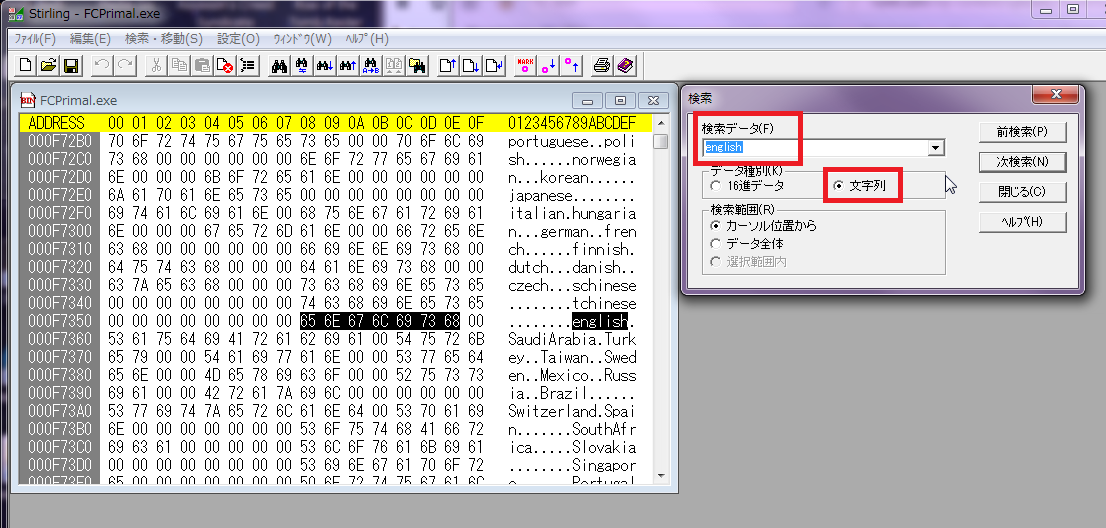Click the folder-with-binoculars search icon
Viewport: 1106px width, 528px height.
[417, 66]
